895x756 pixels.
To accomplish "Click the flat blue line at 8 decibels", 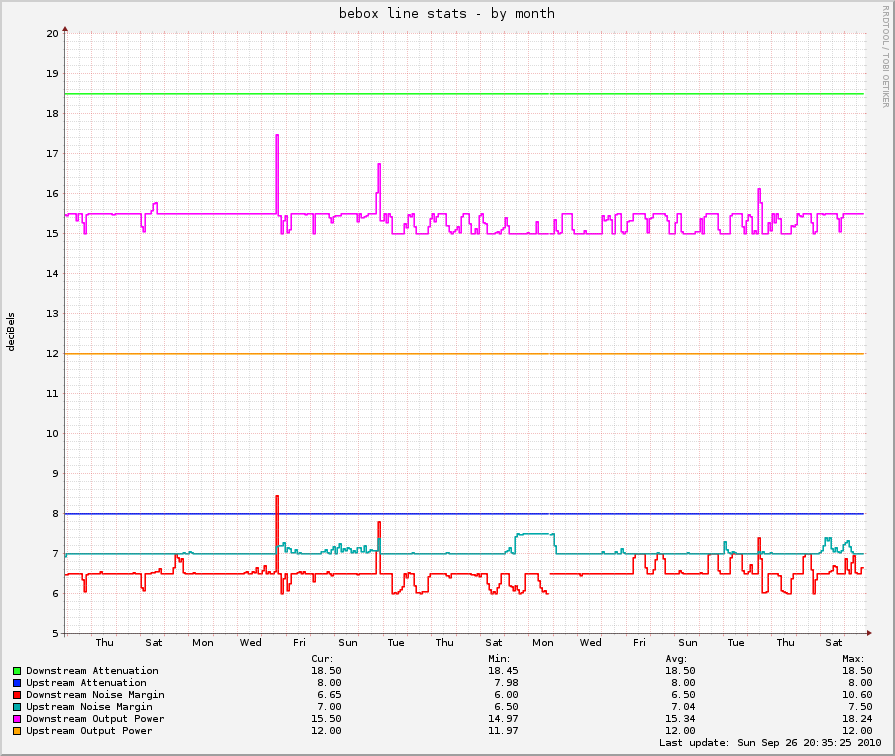I will (x=464, y=514).
